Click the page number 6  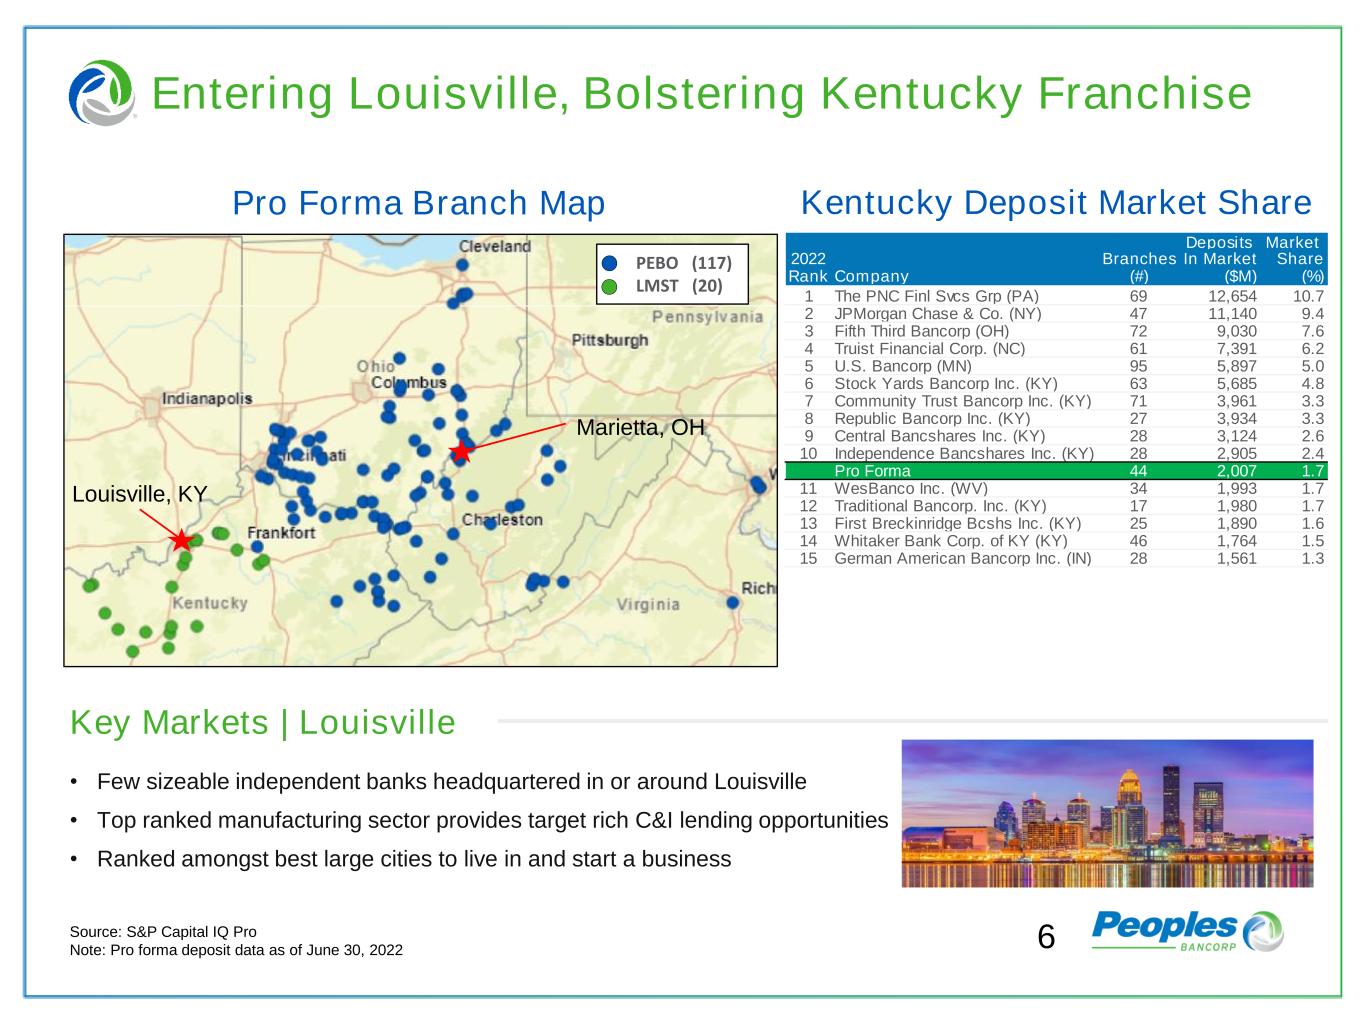coord(1046,937)
